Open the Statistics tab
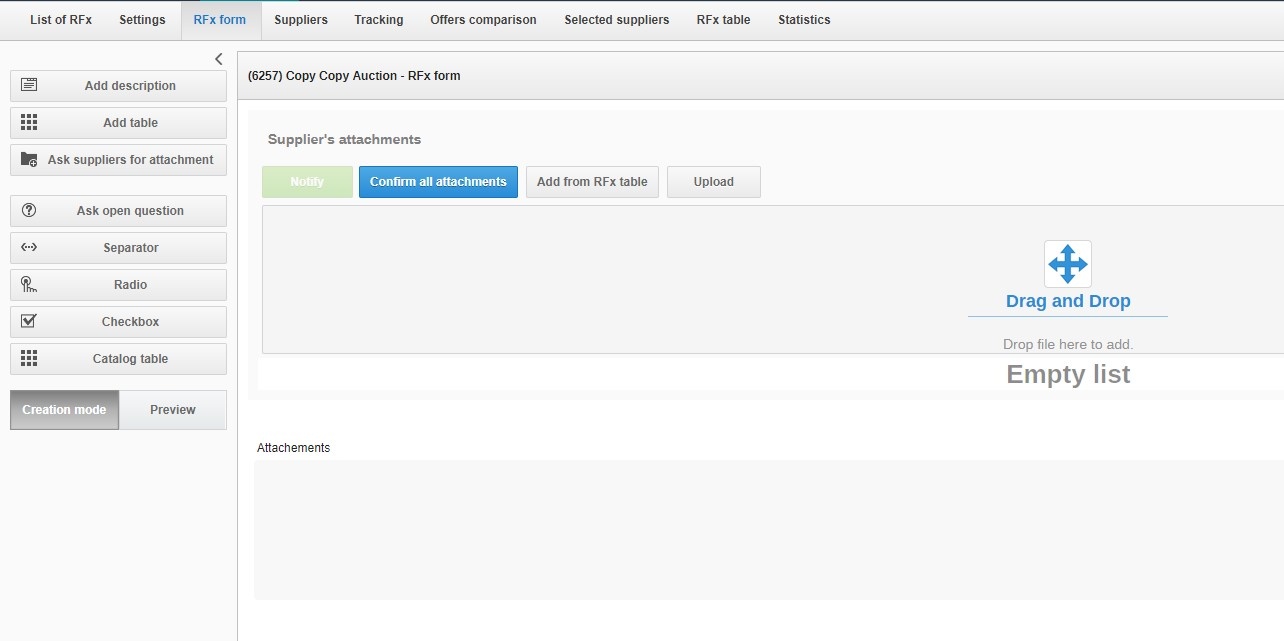Viewport: 1284px width, 641px height. 804,20
